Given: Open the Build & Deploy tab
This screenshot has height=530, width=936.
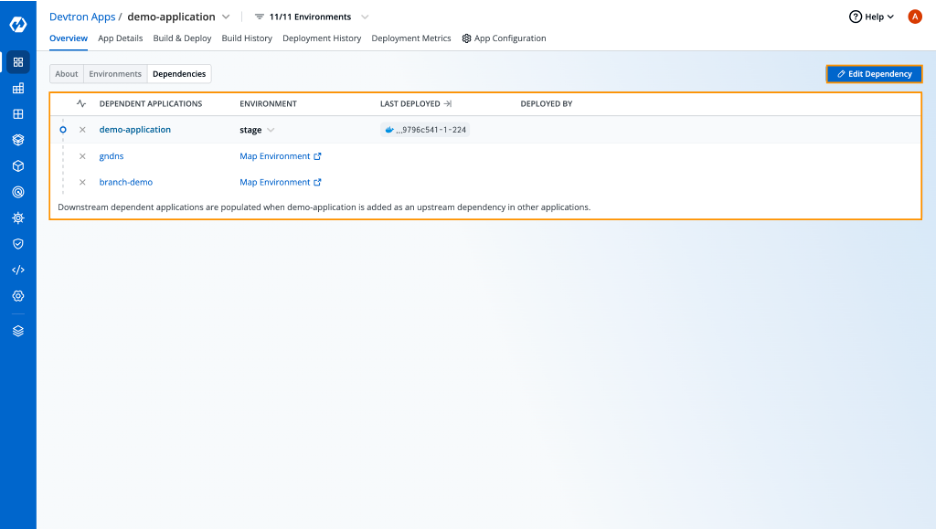Looking at the screenshot, I should click(182, 38).
